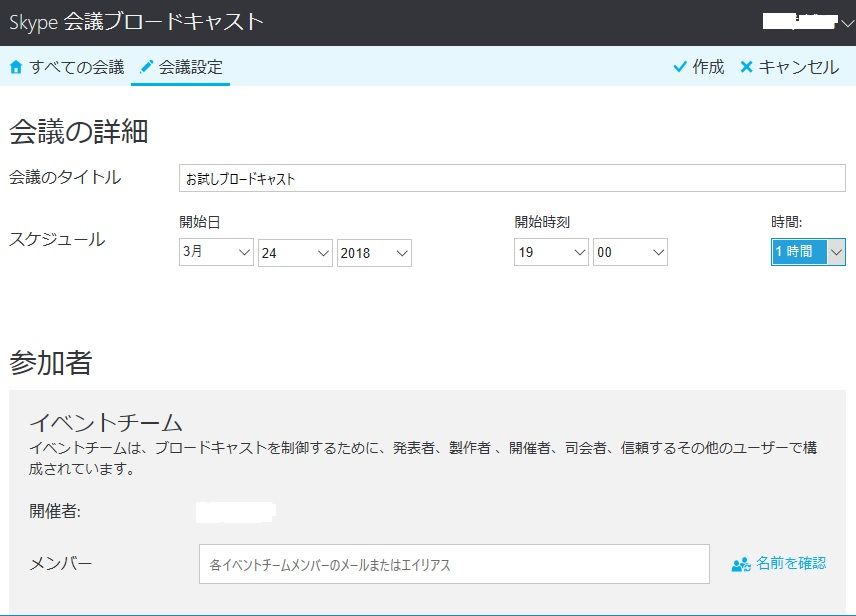Click the メンバー email or alias input field
This screenshot has width=856, height=616.
point(454,564)
